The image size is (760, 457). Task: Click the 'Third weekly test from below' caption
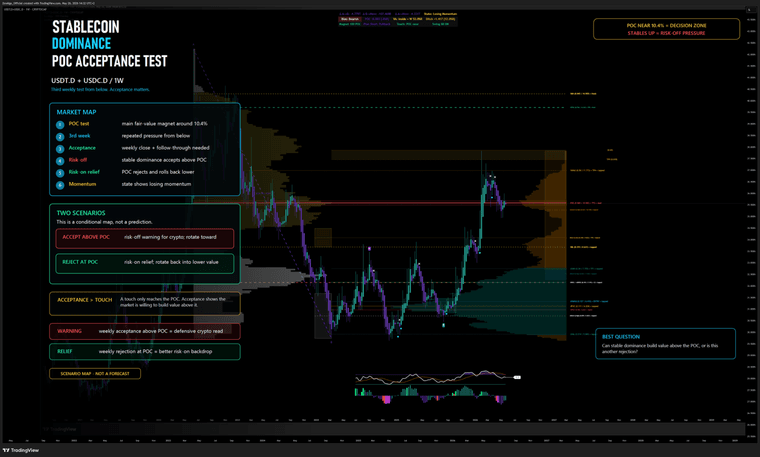coord(100,89)
